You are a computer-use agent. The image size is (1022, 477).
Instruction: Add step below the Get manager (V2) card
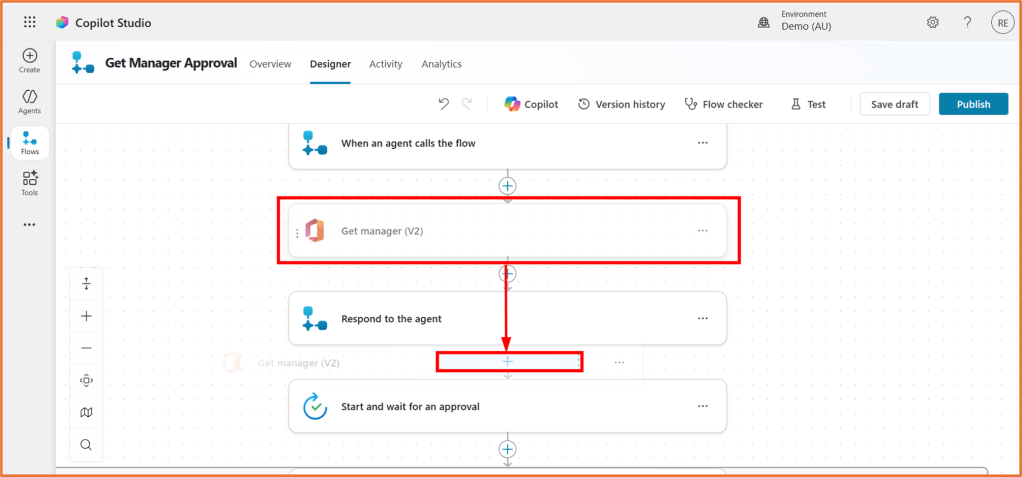[x=507, y=273]
